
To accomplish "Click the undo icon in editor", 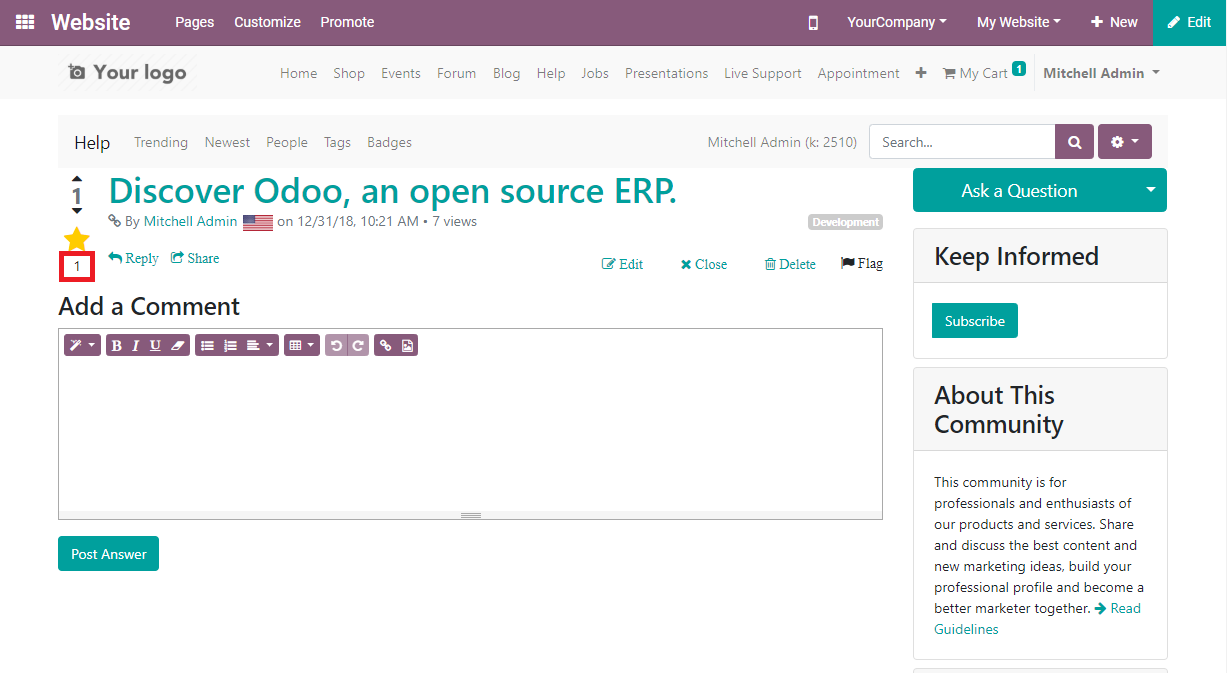I will tap(336, 345).
